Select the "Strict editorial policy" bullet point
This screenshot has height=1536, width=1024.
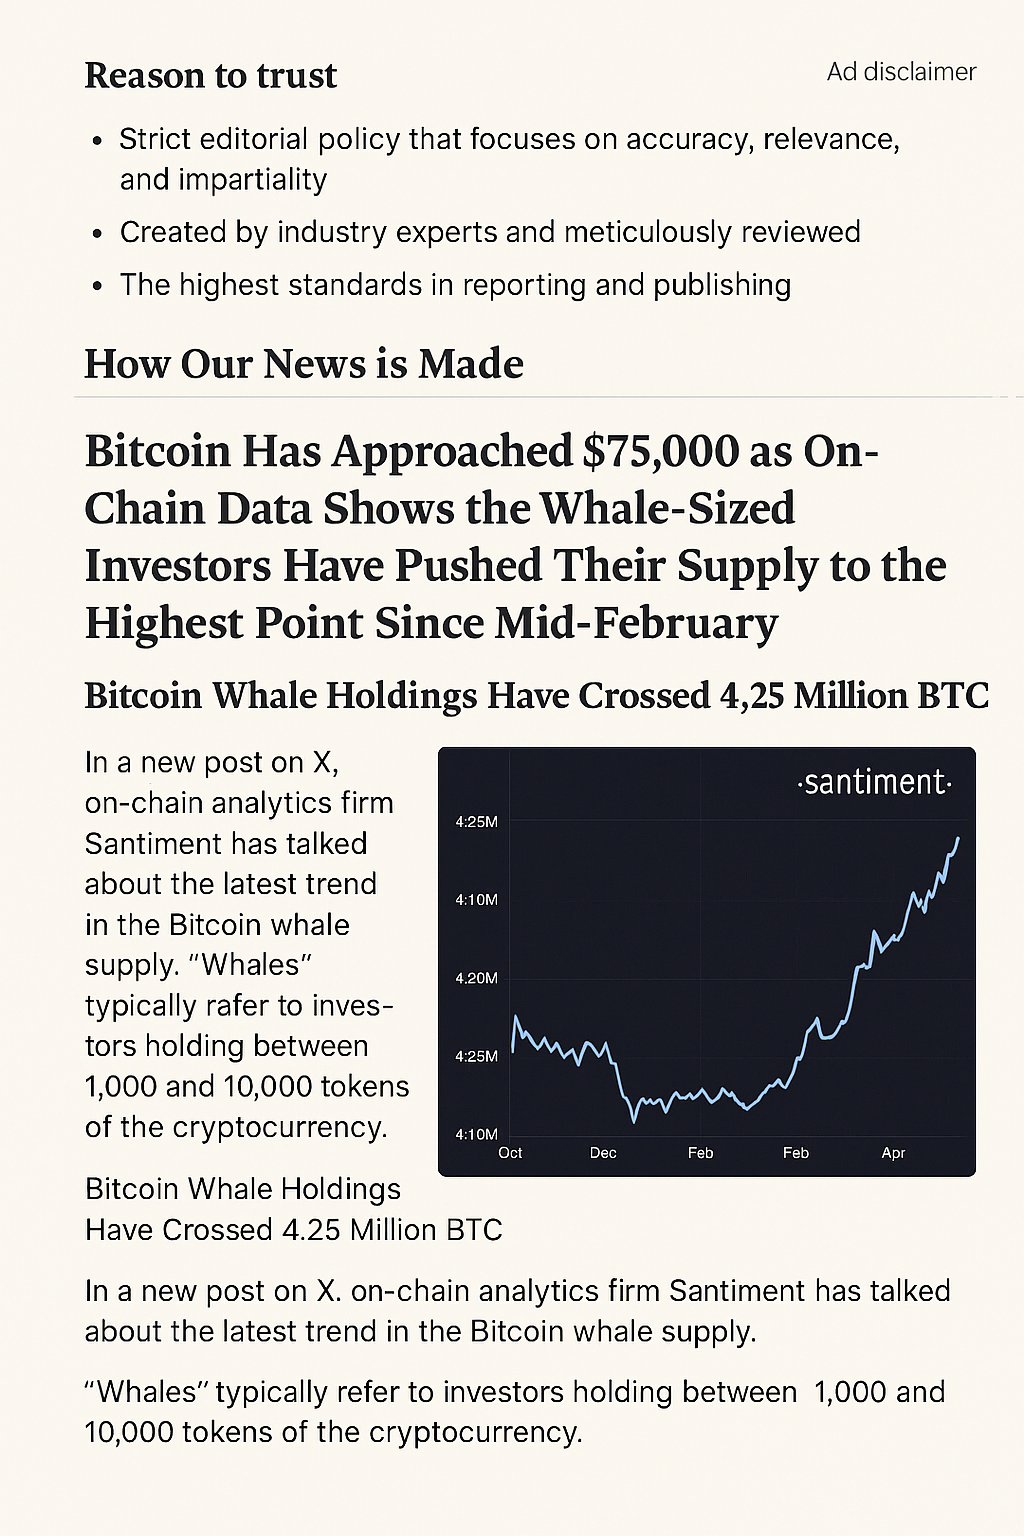pyautogui.click(x=509, y=159)
